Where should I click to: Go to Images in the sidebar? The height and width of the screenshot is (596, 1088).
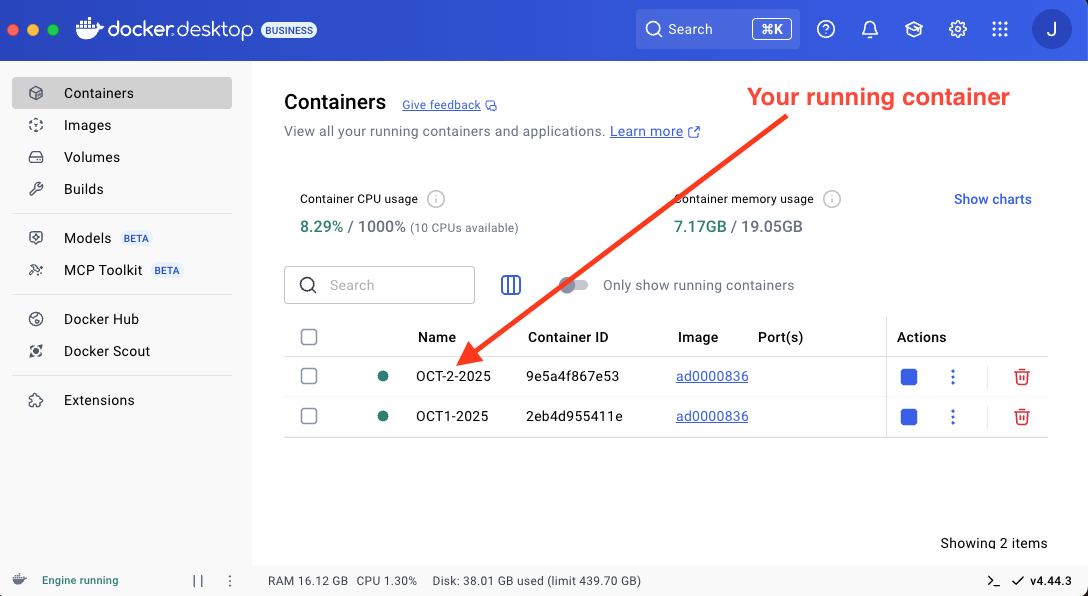pos(87,125)
